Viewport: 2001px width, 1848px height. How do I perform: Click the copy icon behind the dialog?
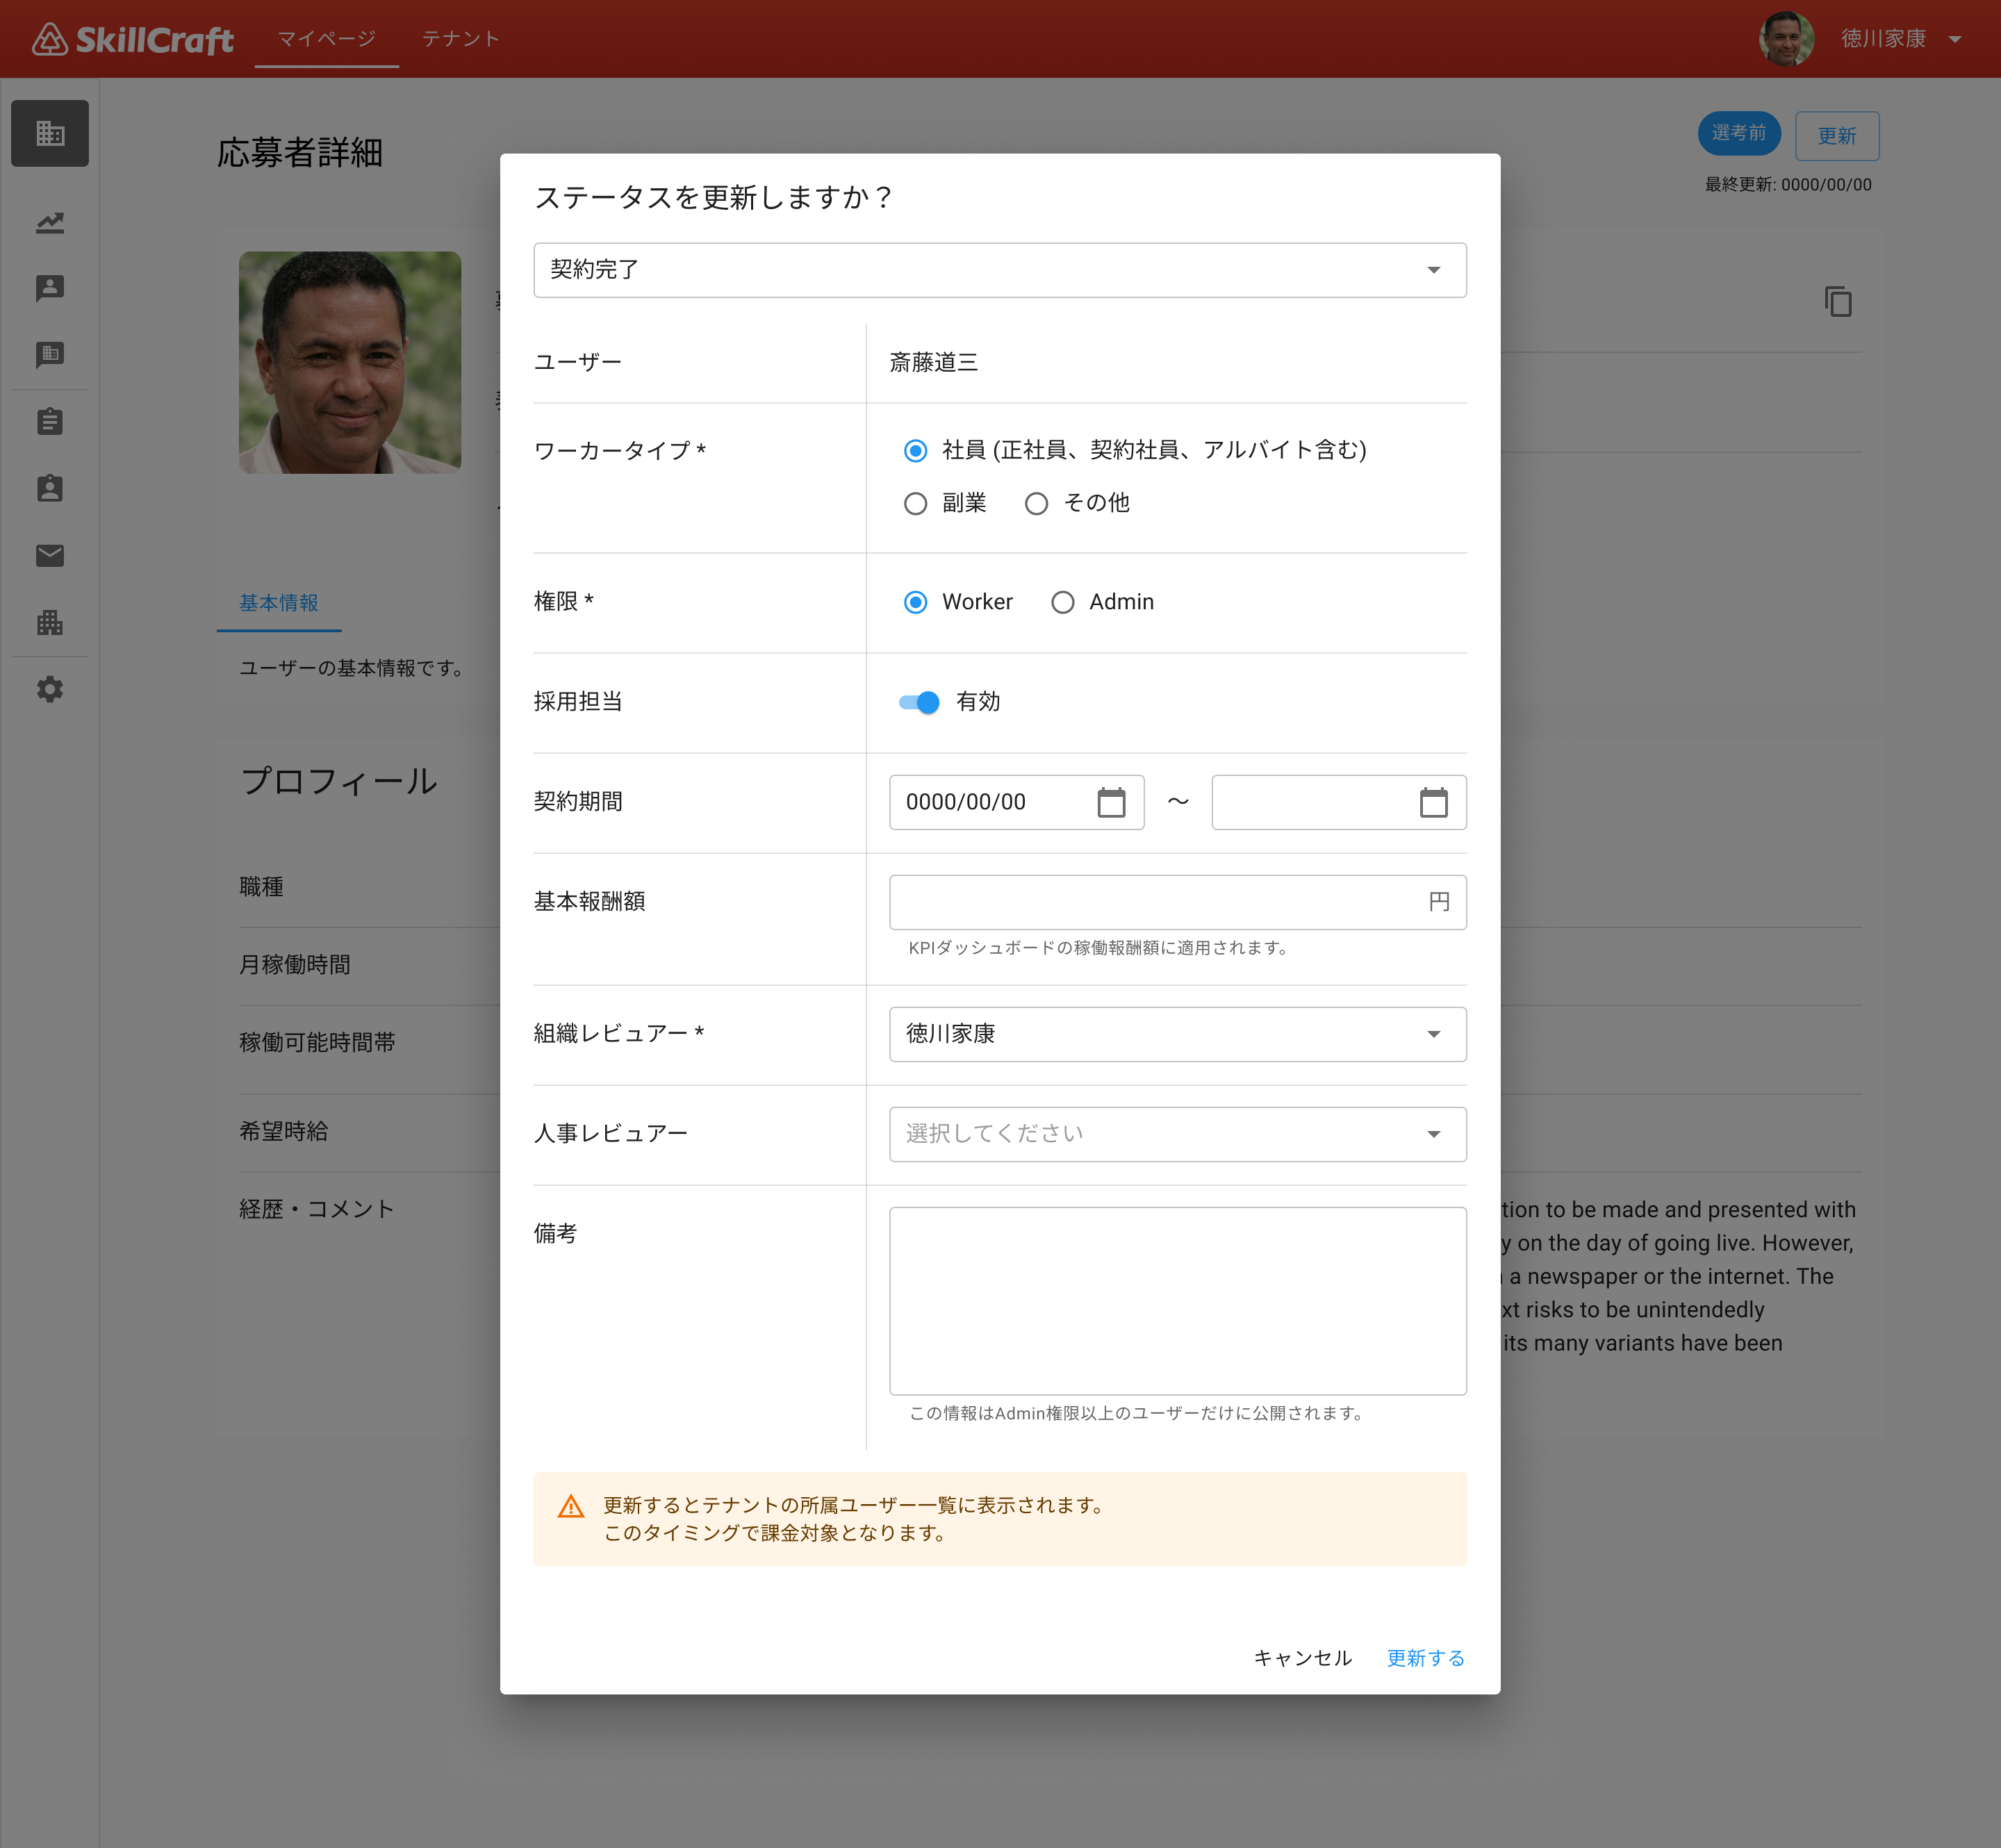1837,301
